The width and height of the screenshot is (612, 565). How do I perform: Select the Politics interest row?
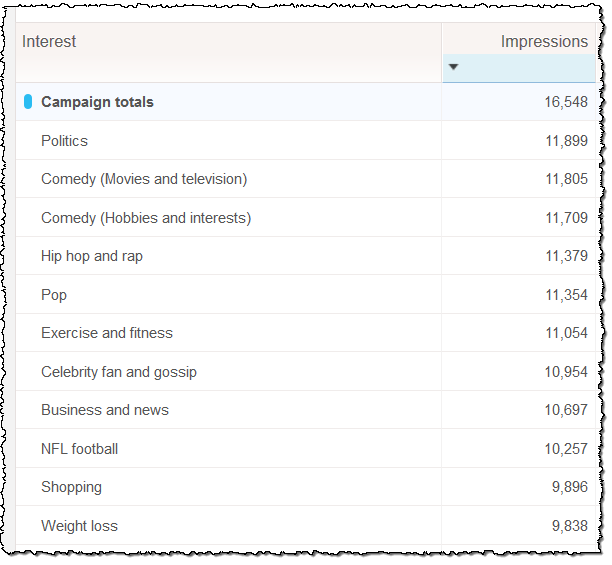[64, 141]
